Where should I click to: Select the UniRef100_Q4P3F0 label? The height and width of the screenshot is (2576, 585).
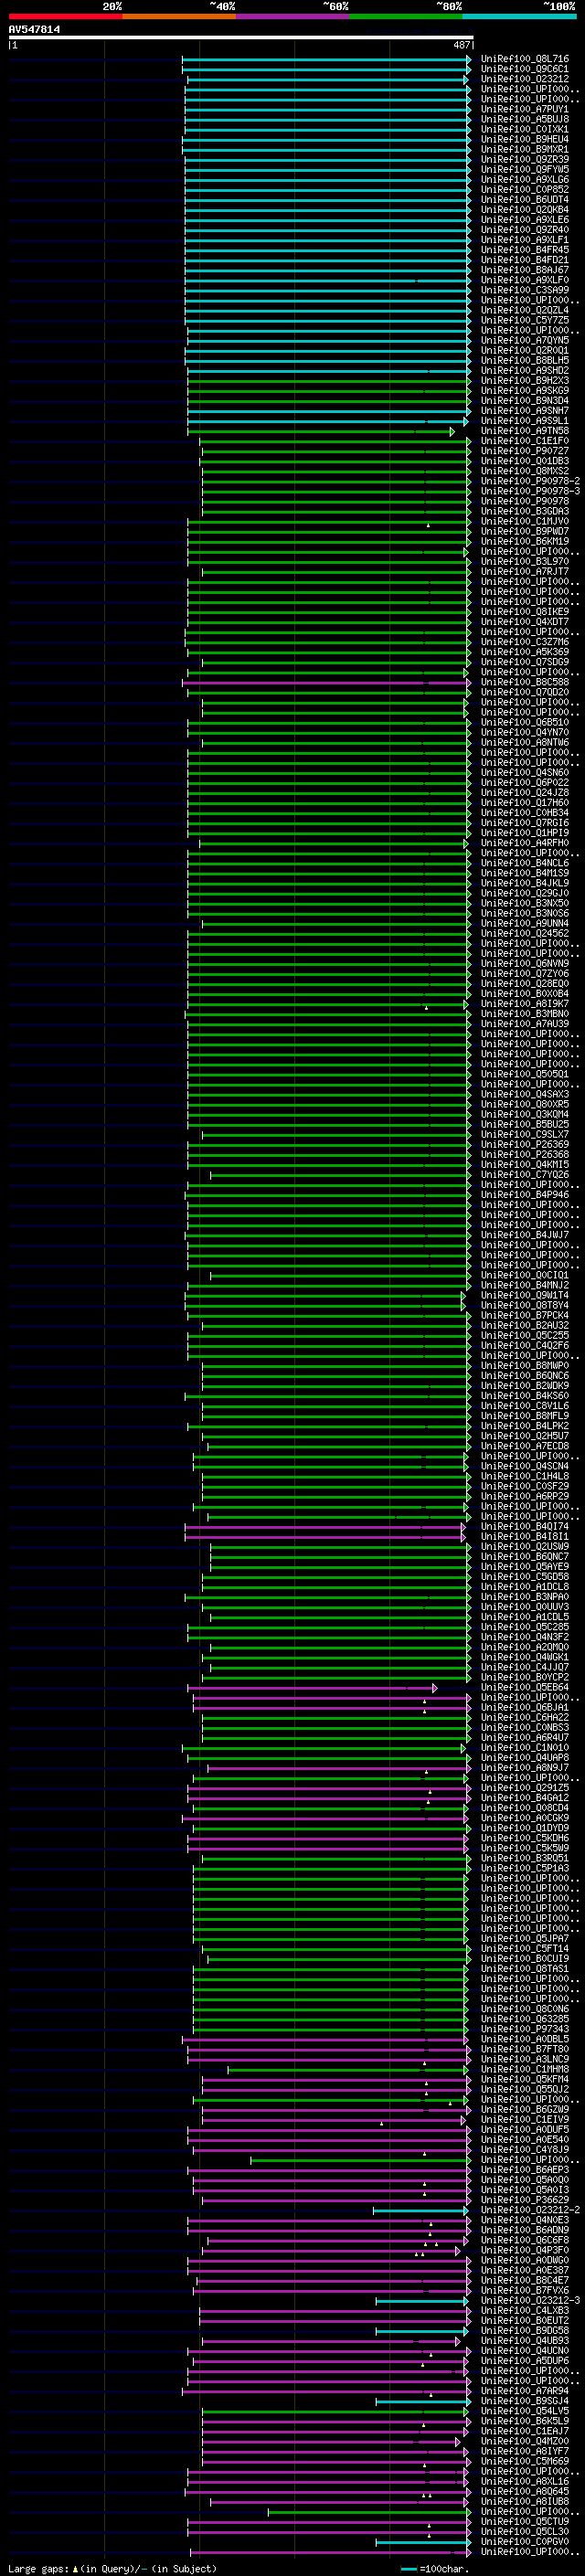[524, 2250]
